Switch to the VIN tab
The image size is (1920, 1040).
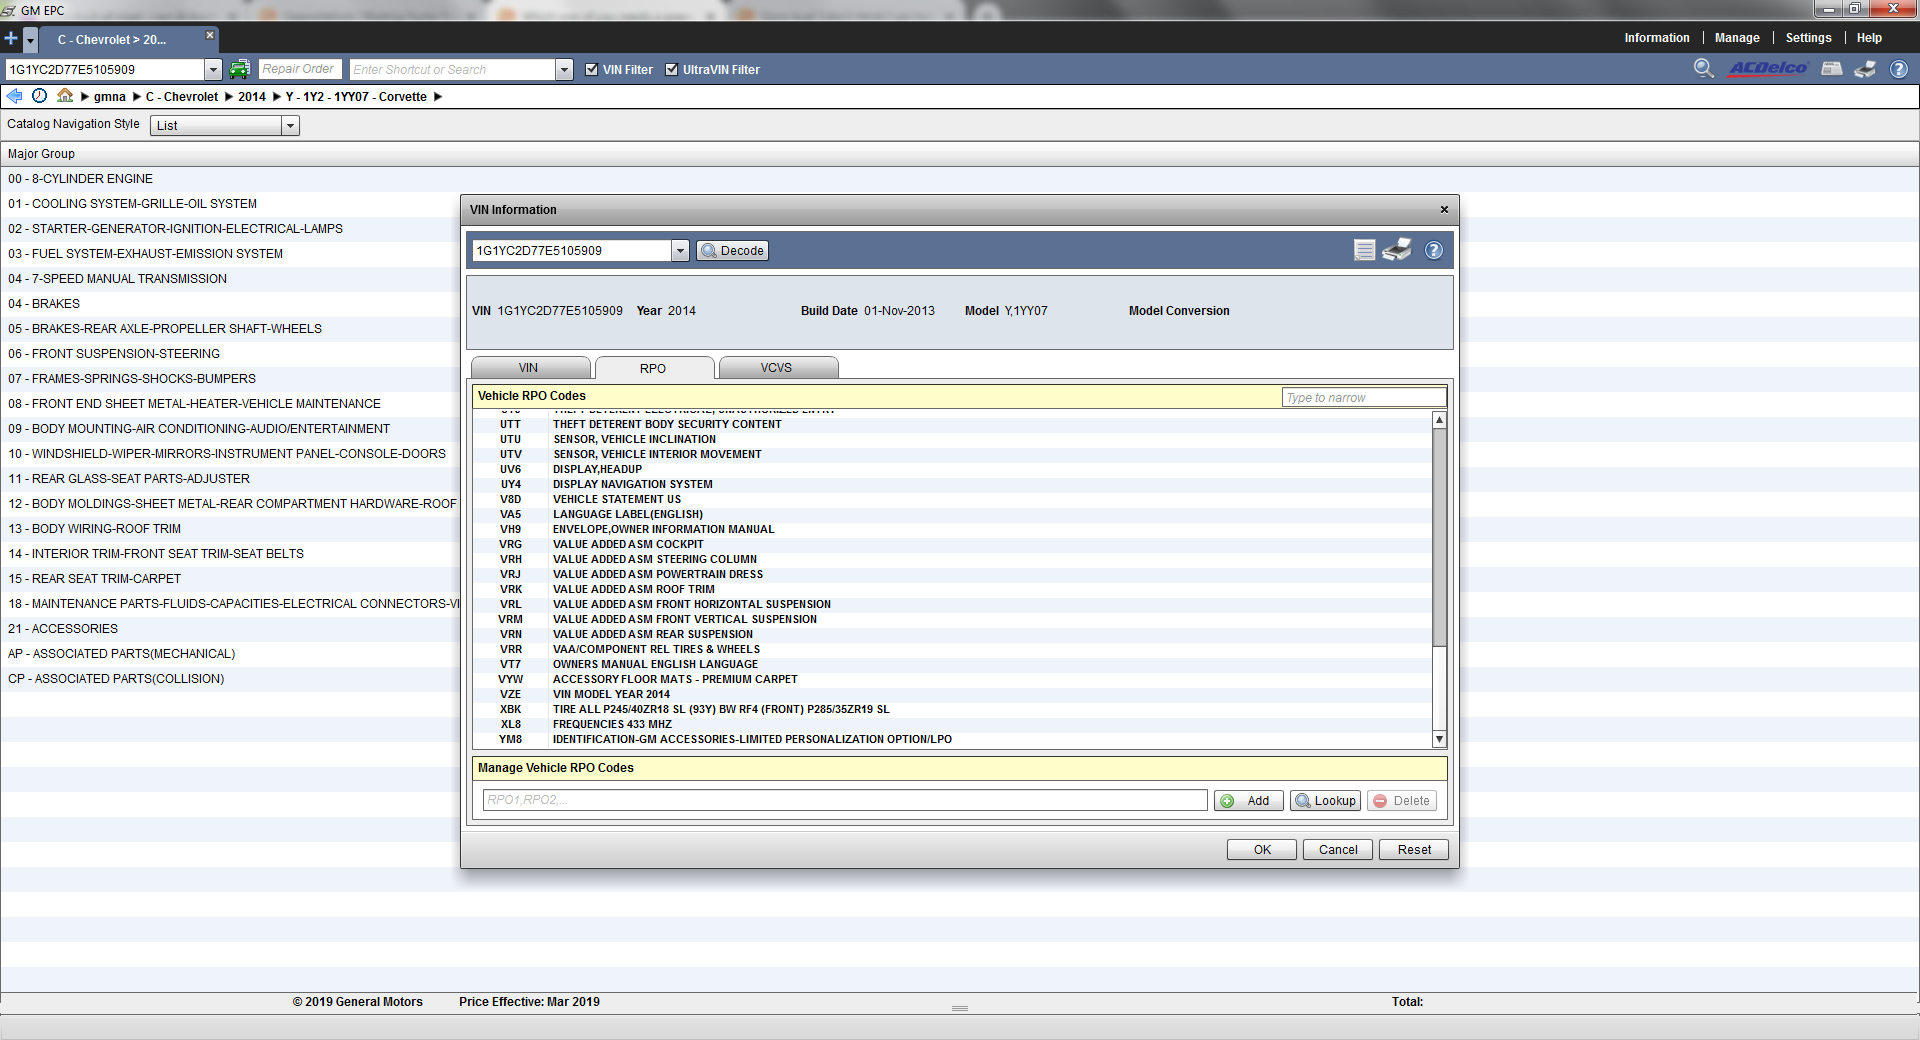[x=529, y=368]
